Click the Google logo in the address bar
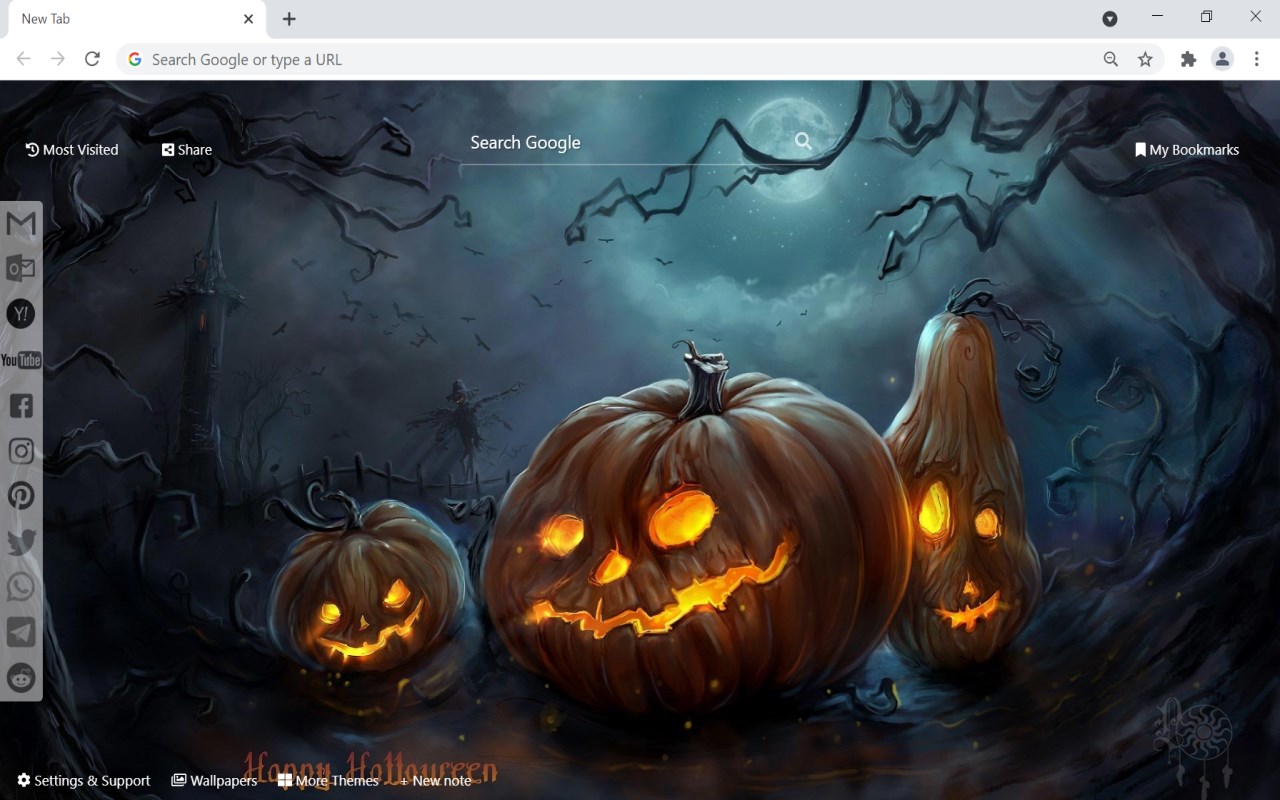The height and width of the screenshot is (800, 1280). [x=135, y=59]
